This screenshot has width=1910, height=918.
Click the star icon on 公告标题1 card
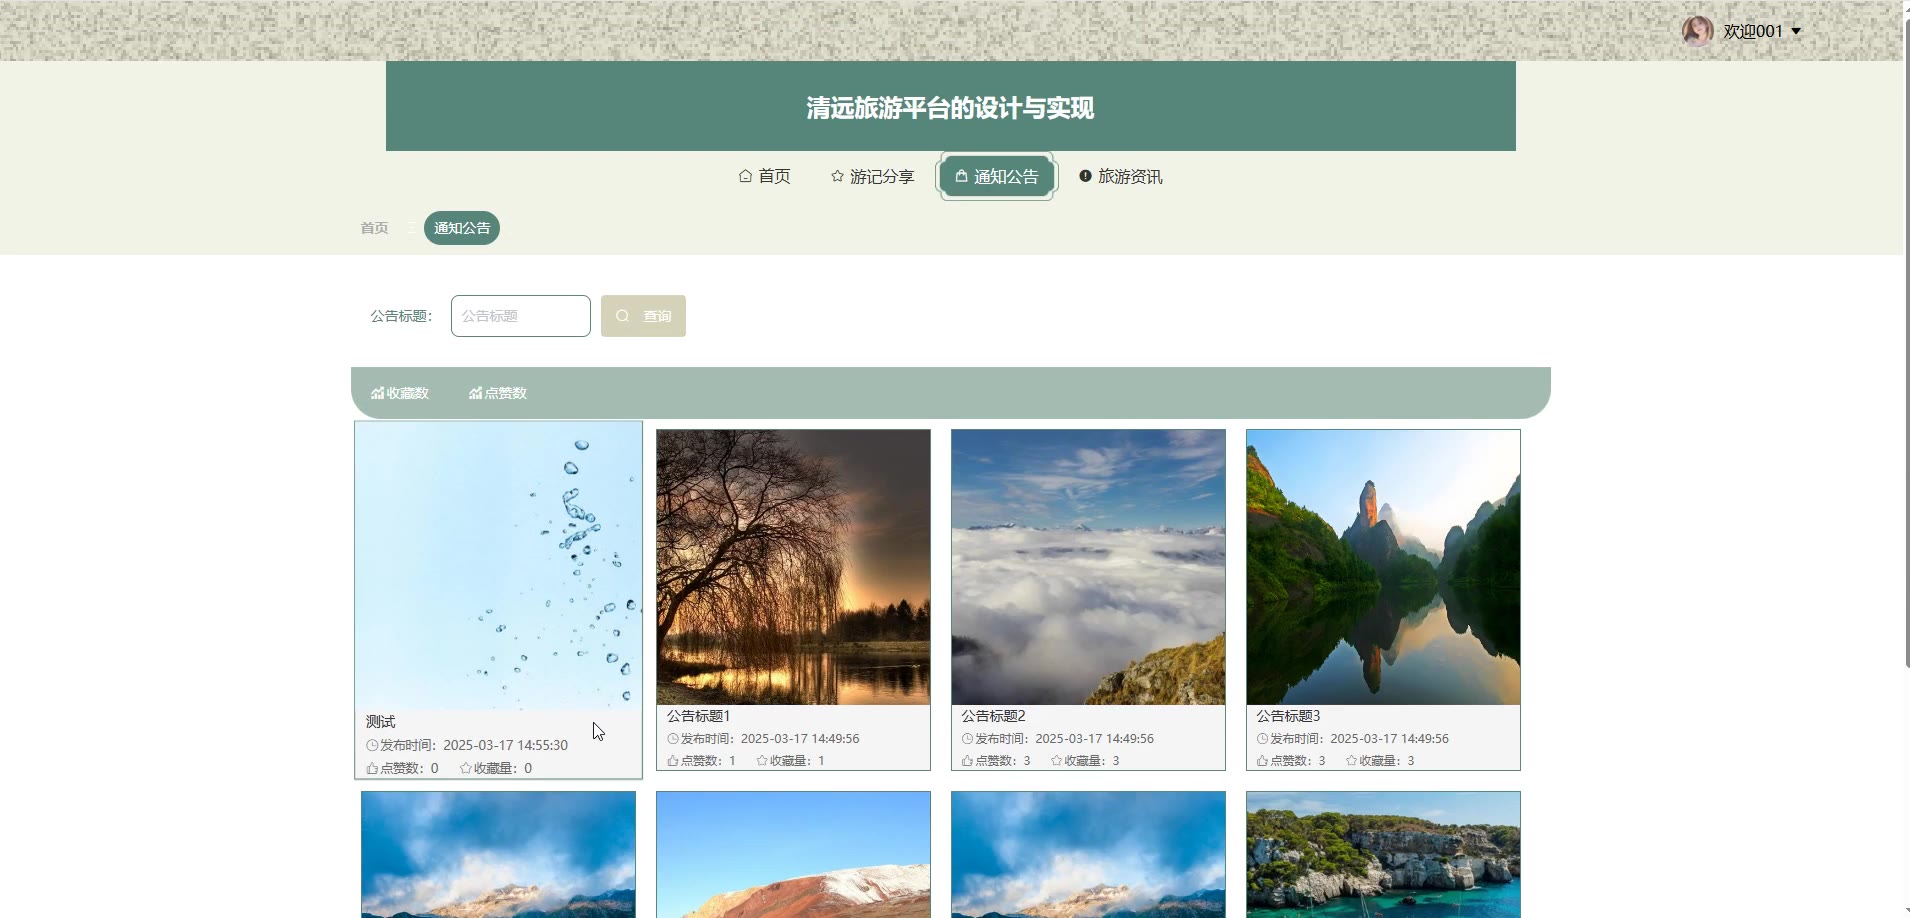click(x=762, y=761)
